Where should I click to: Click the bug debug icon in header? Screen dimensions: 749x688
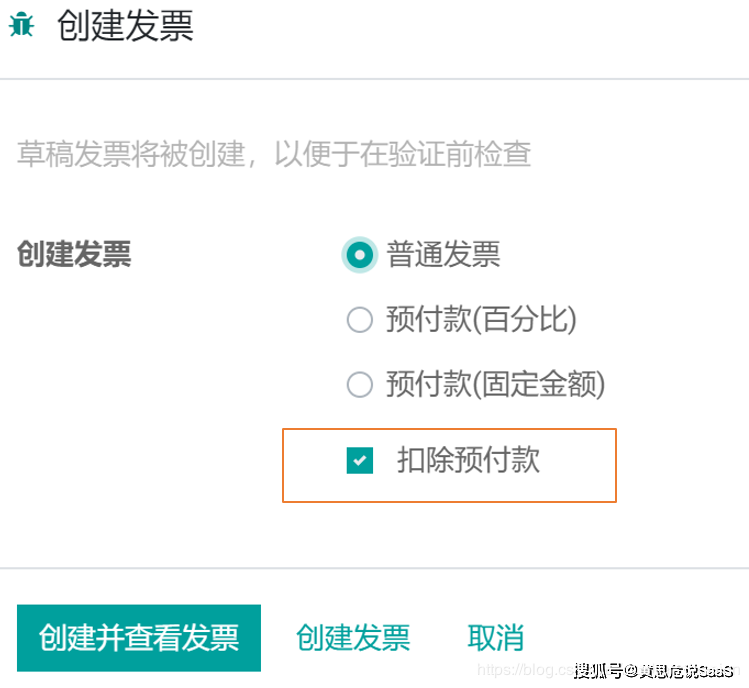(x=21, y=27)
